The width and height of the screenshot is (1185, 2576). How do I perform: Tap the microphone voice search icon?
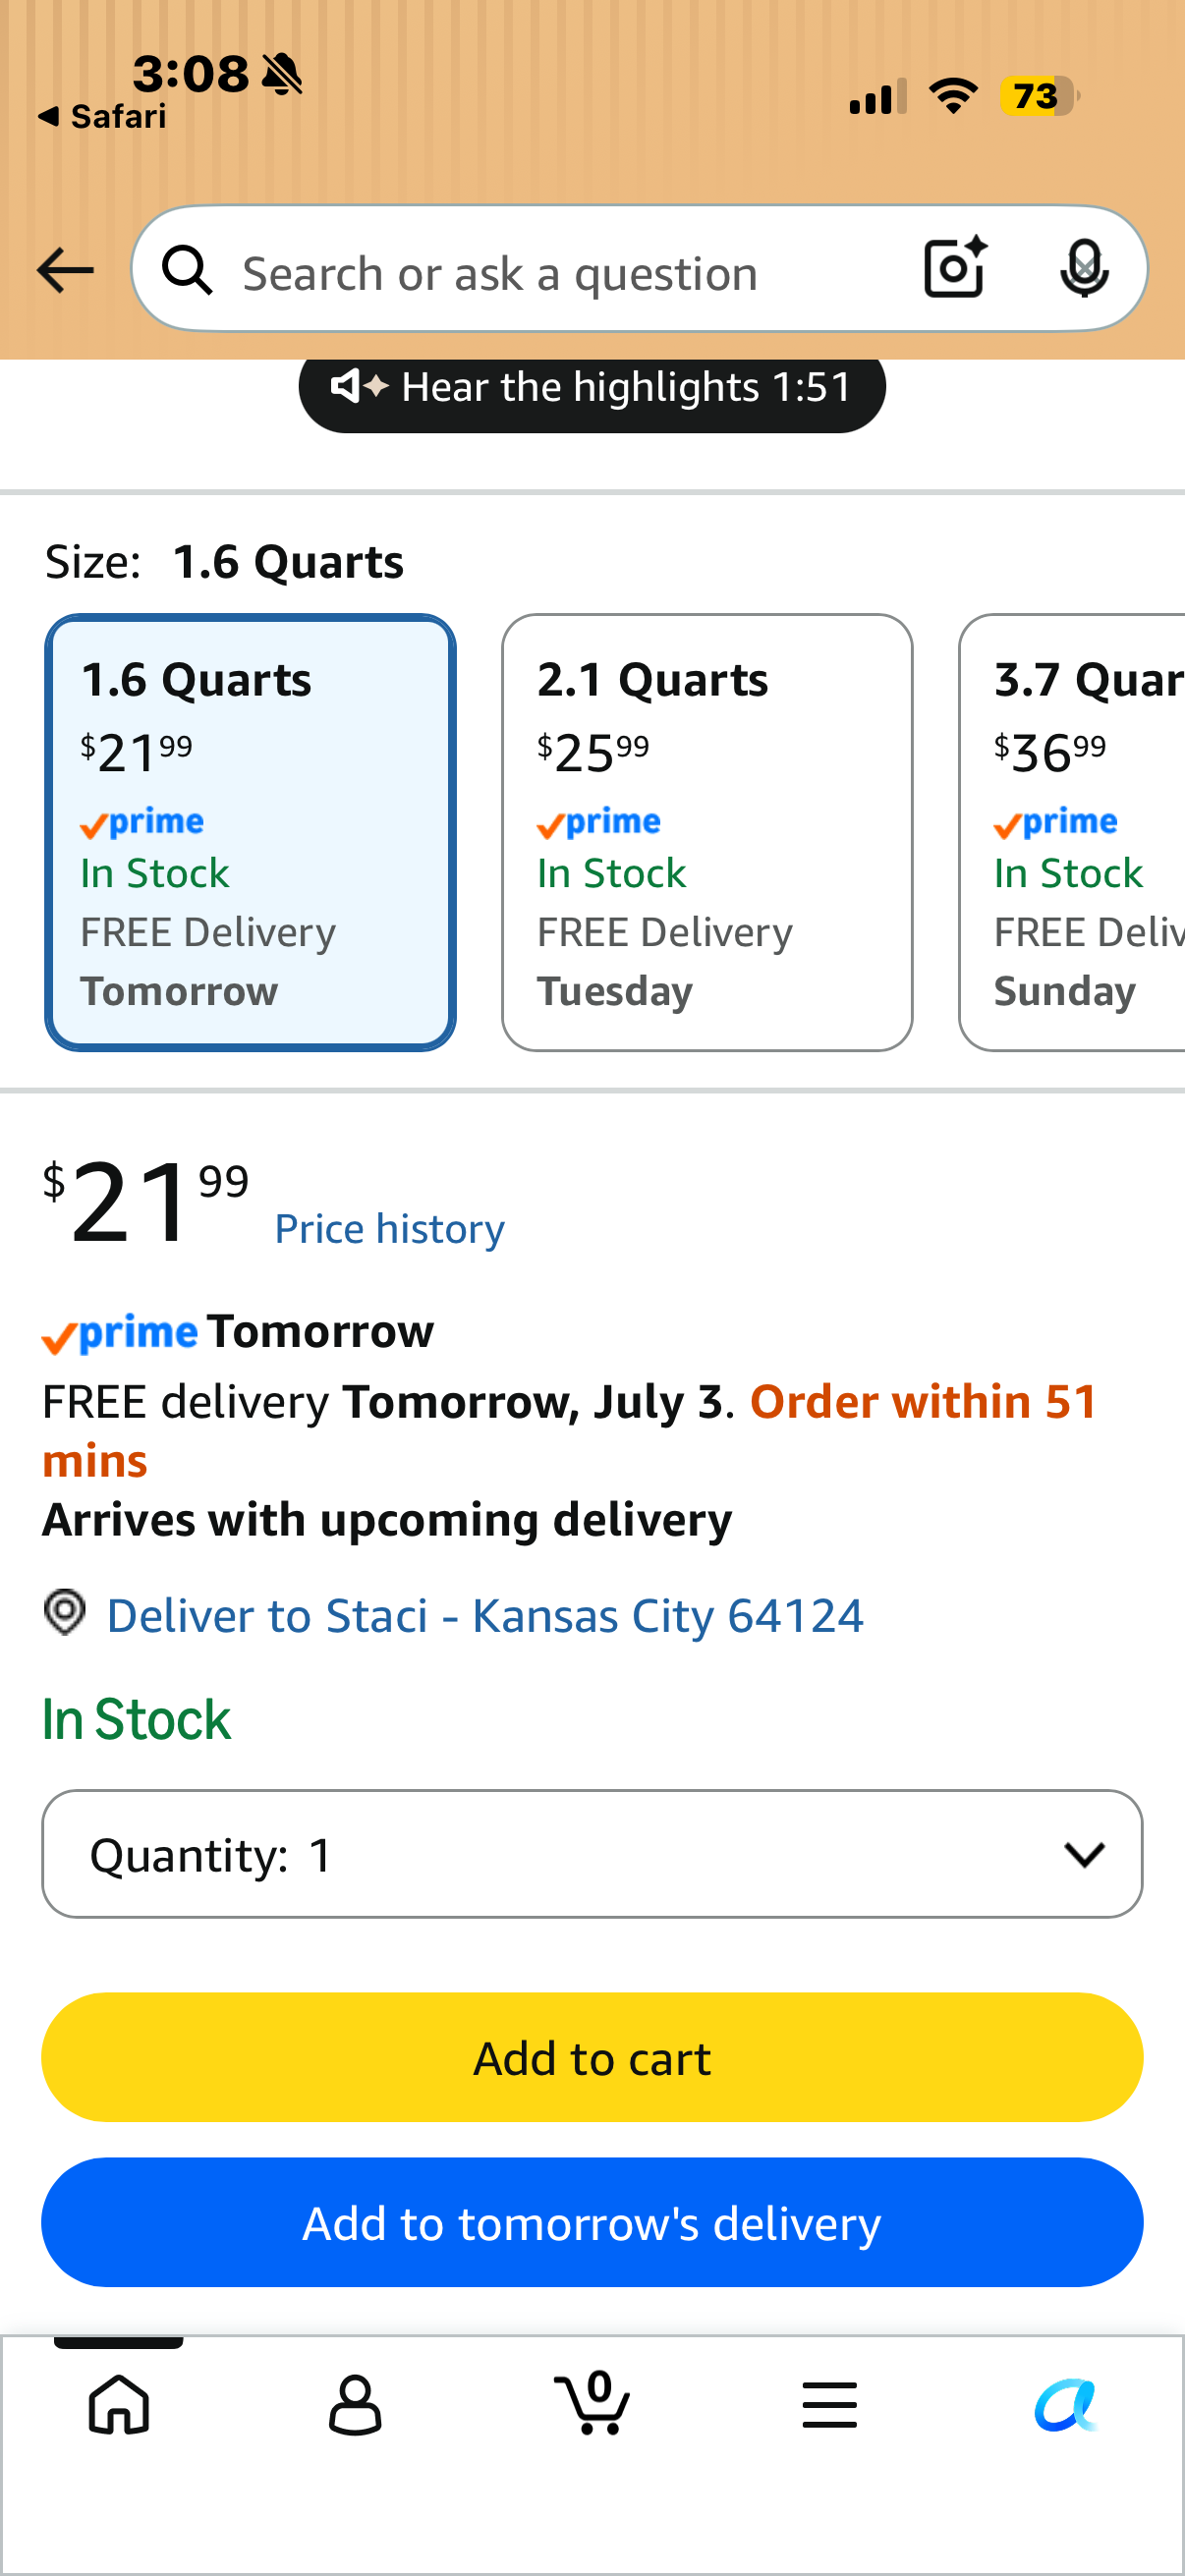coord(1084,268)
